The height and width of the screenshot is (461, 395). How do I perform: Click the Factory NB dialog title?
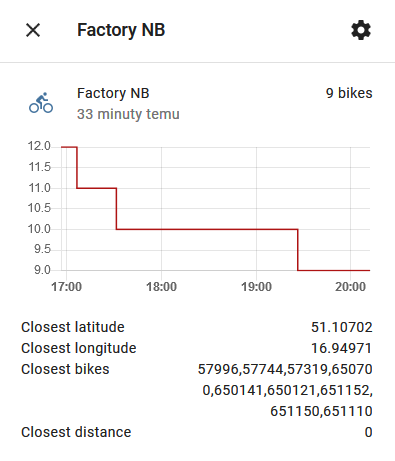(121, 30)
